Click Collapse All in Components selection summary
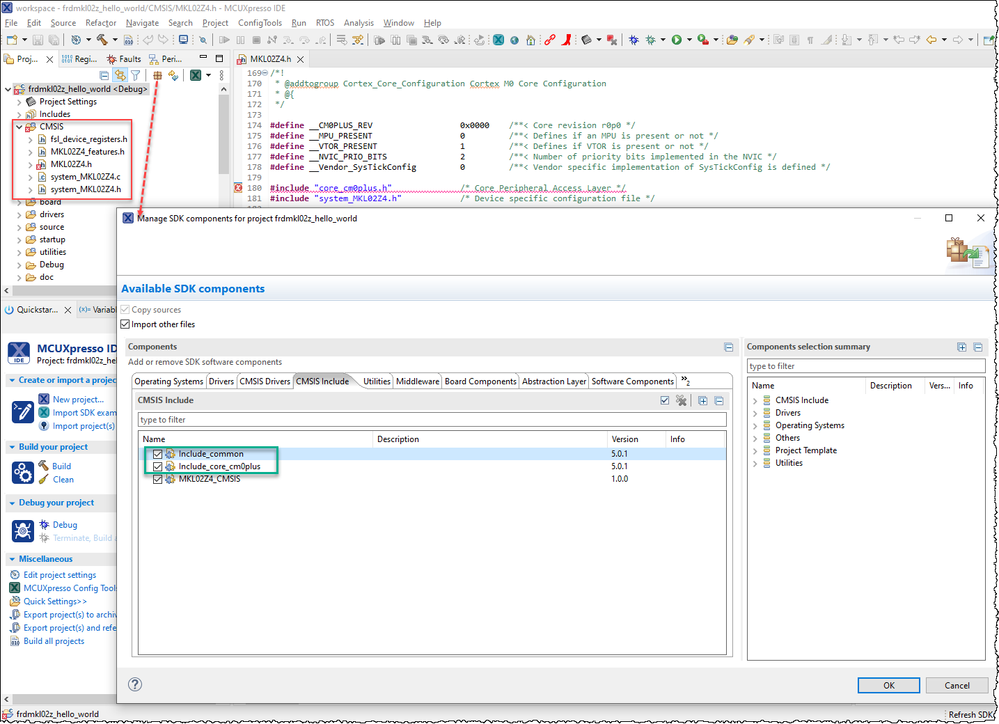The image size is (999, 724). pyautogui.click(x=978, y=347)
